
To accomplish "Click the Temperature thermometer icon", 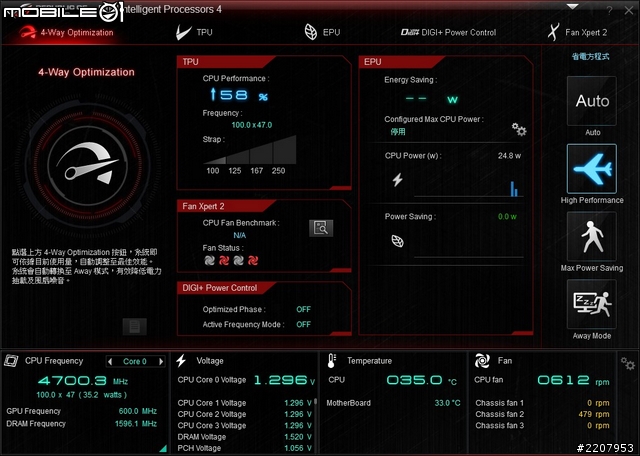I will click(x=331, y=361).
